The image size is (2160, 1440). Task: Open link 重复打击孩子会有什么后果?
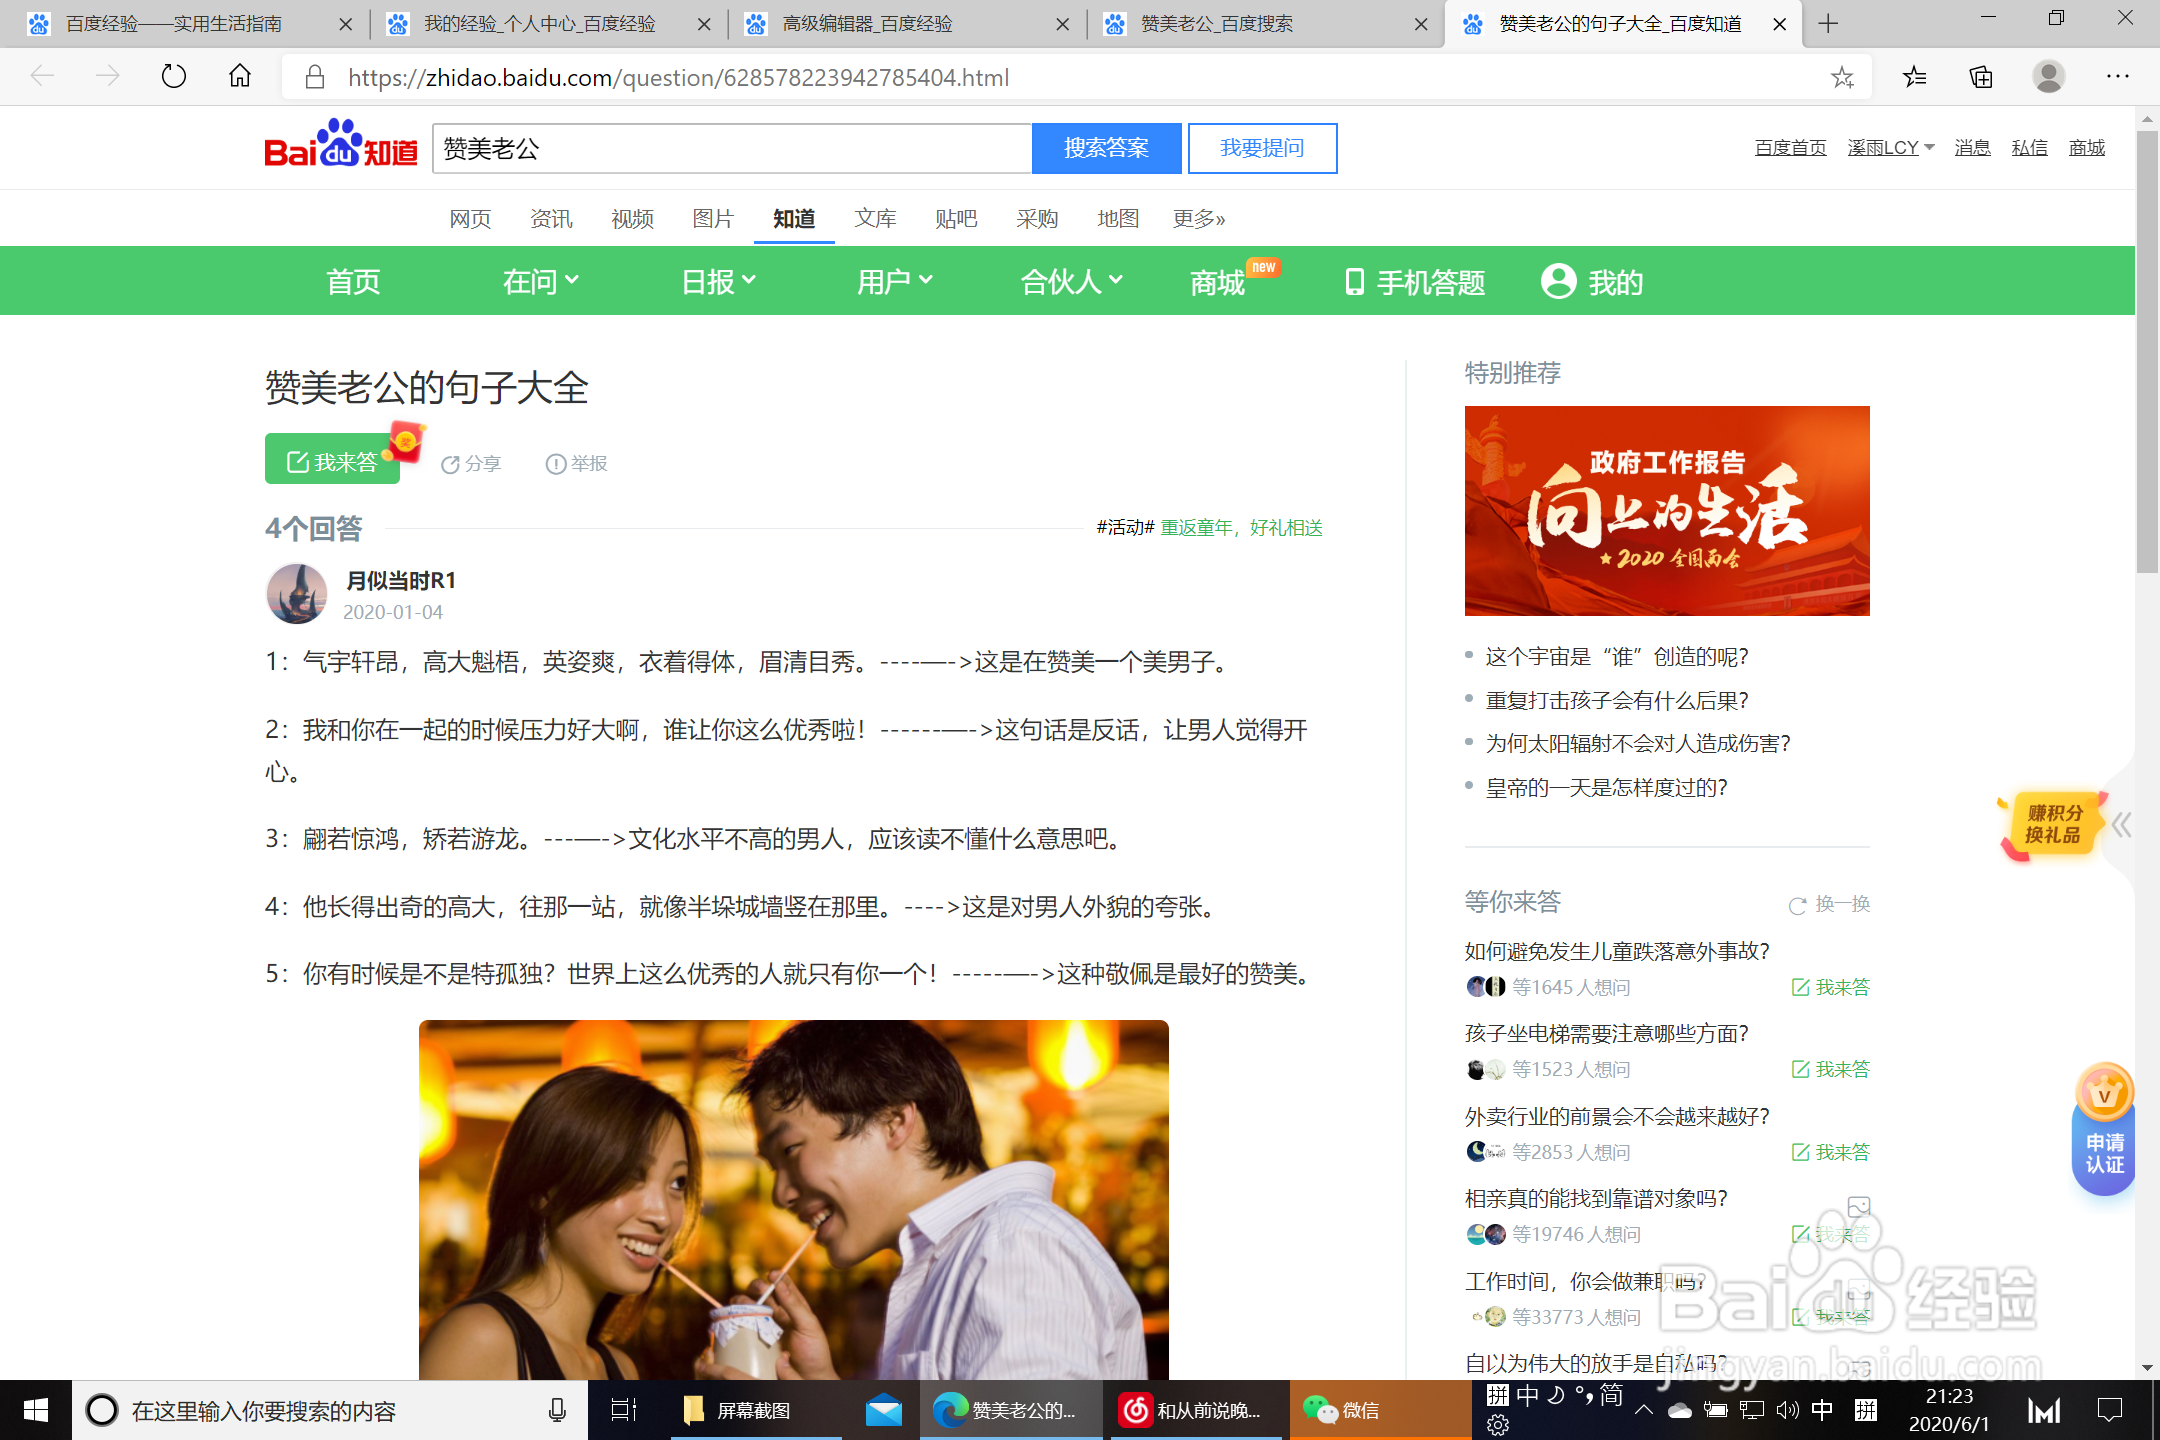(1617, 701)
